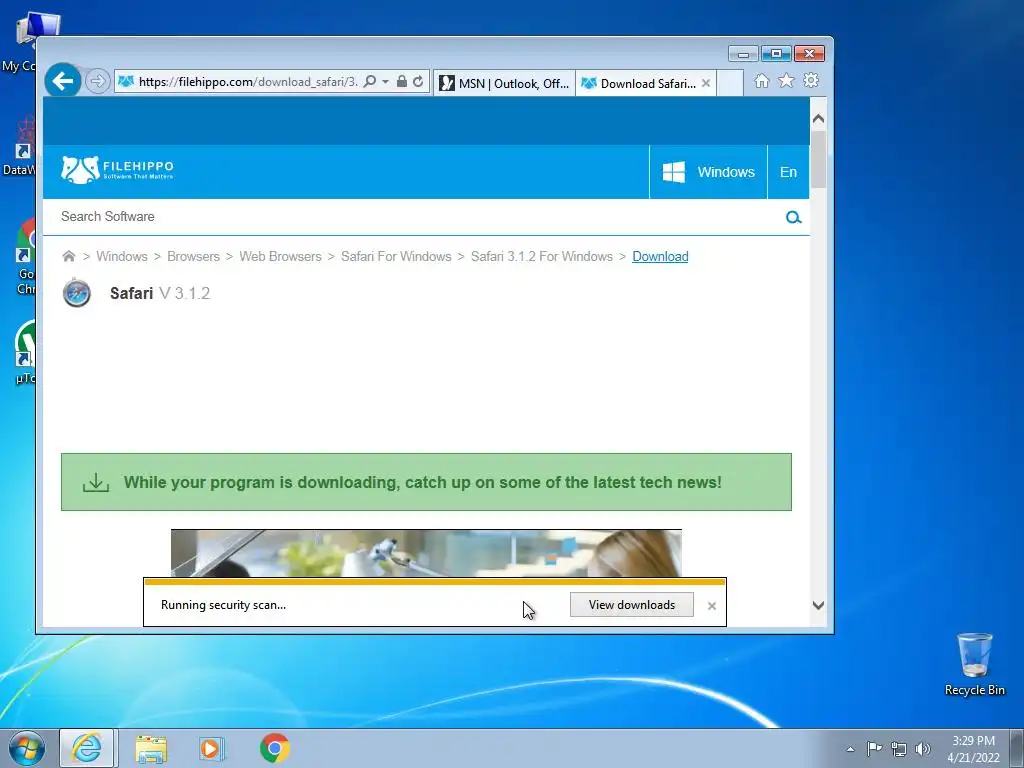Open the Web Browsers breadcrumb link
The image size is (1024, 768).
pyautogui.click(x=280, y=256)
